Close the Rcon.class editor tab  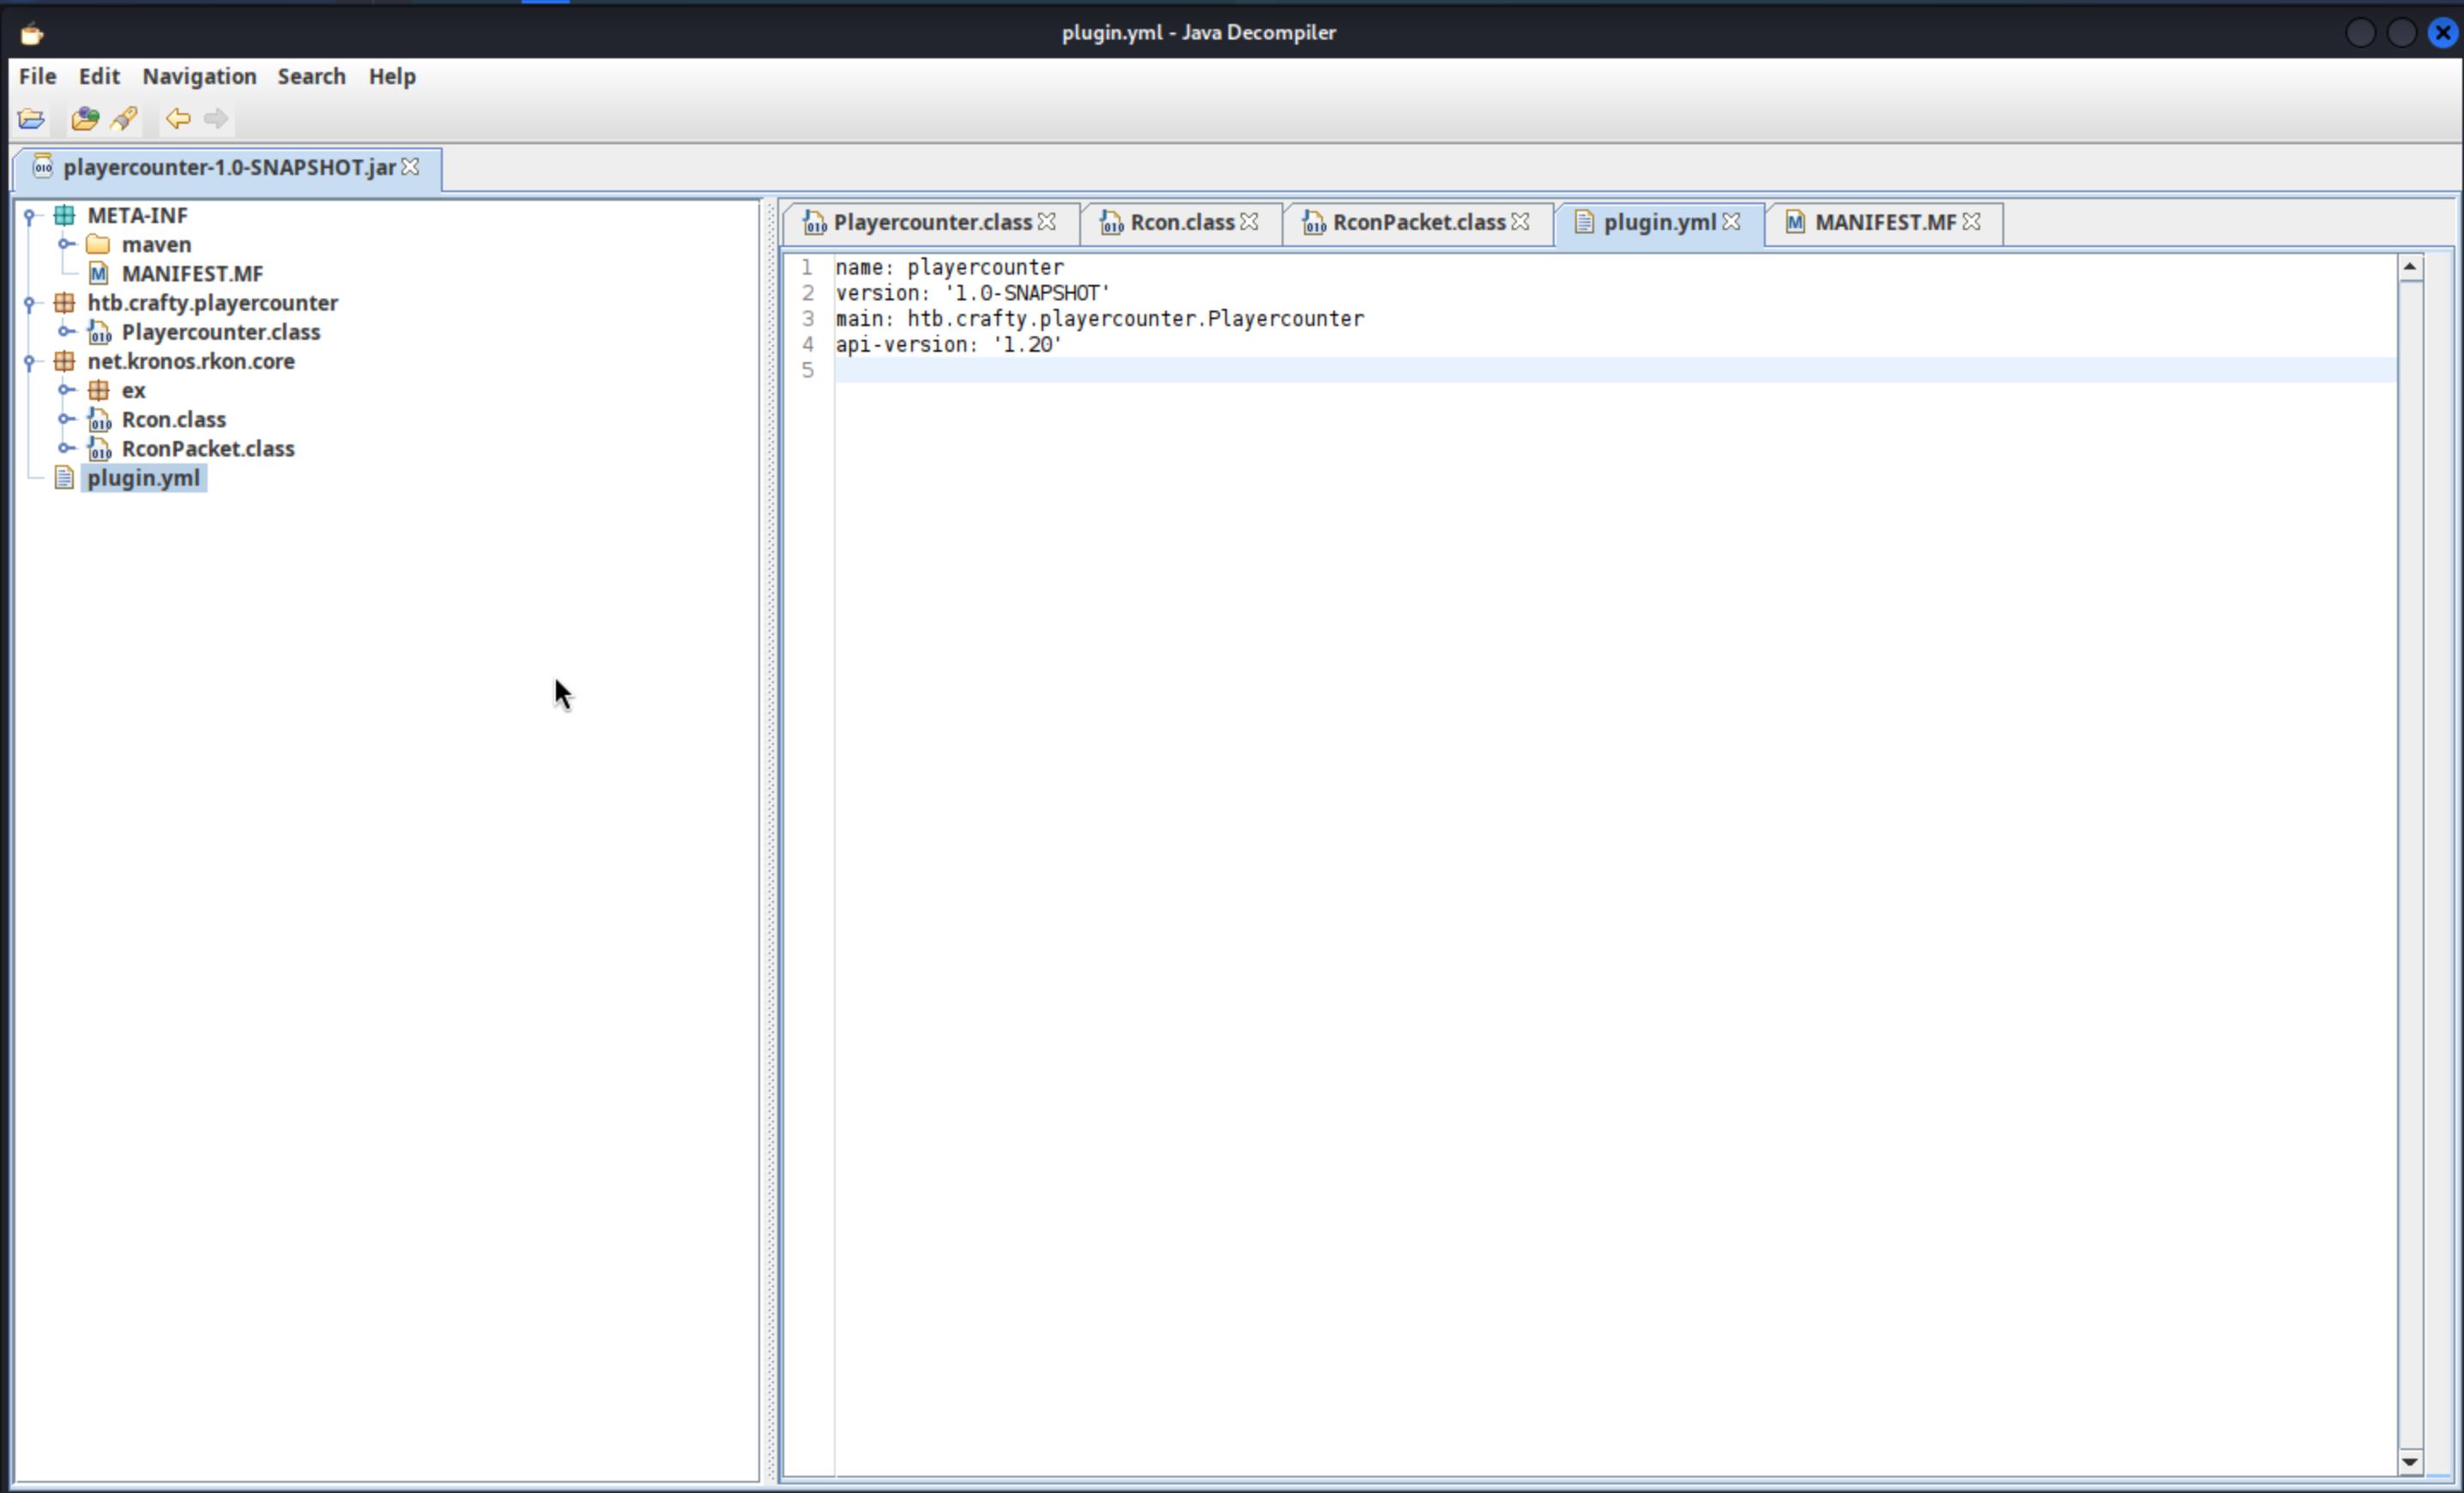pyautogui.click(x=1250, y=222)
